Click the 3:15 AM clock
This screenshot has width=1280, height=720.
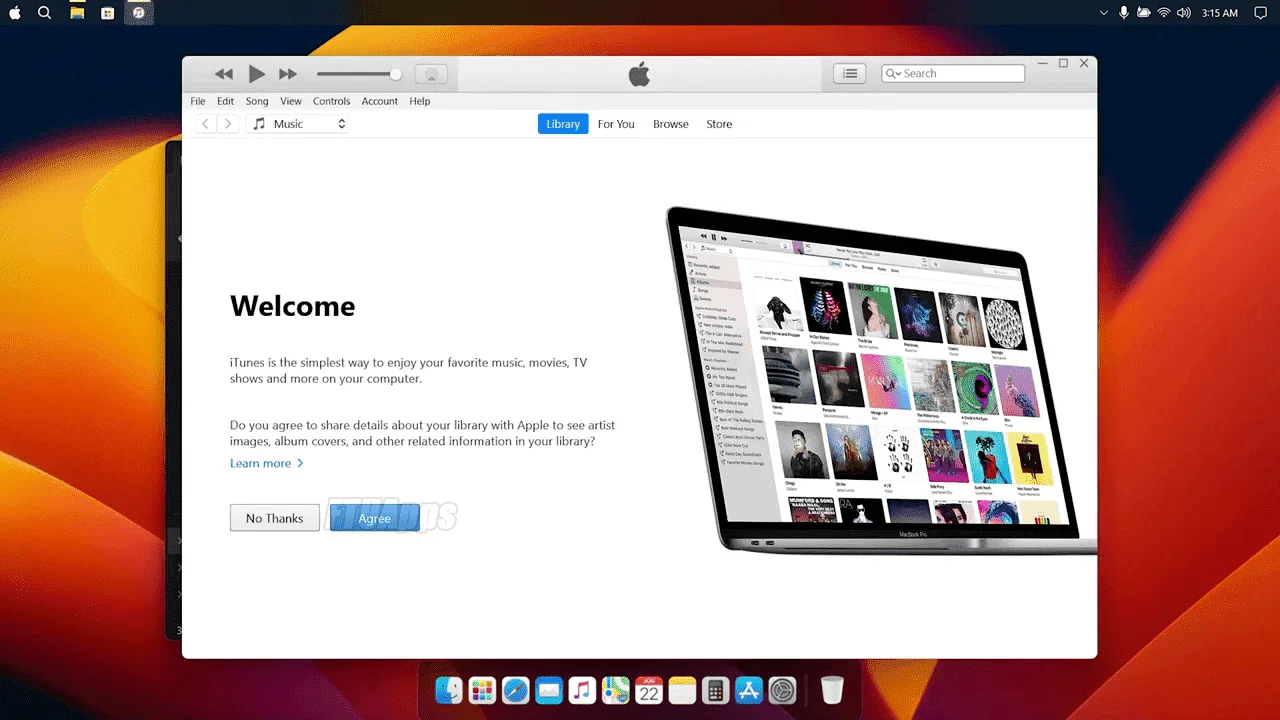[x=1220, y=13]
